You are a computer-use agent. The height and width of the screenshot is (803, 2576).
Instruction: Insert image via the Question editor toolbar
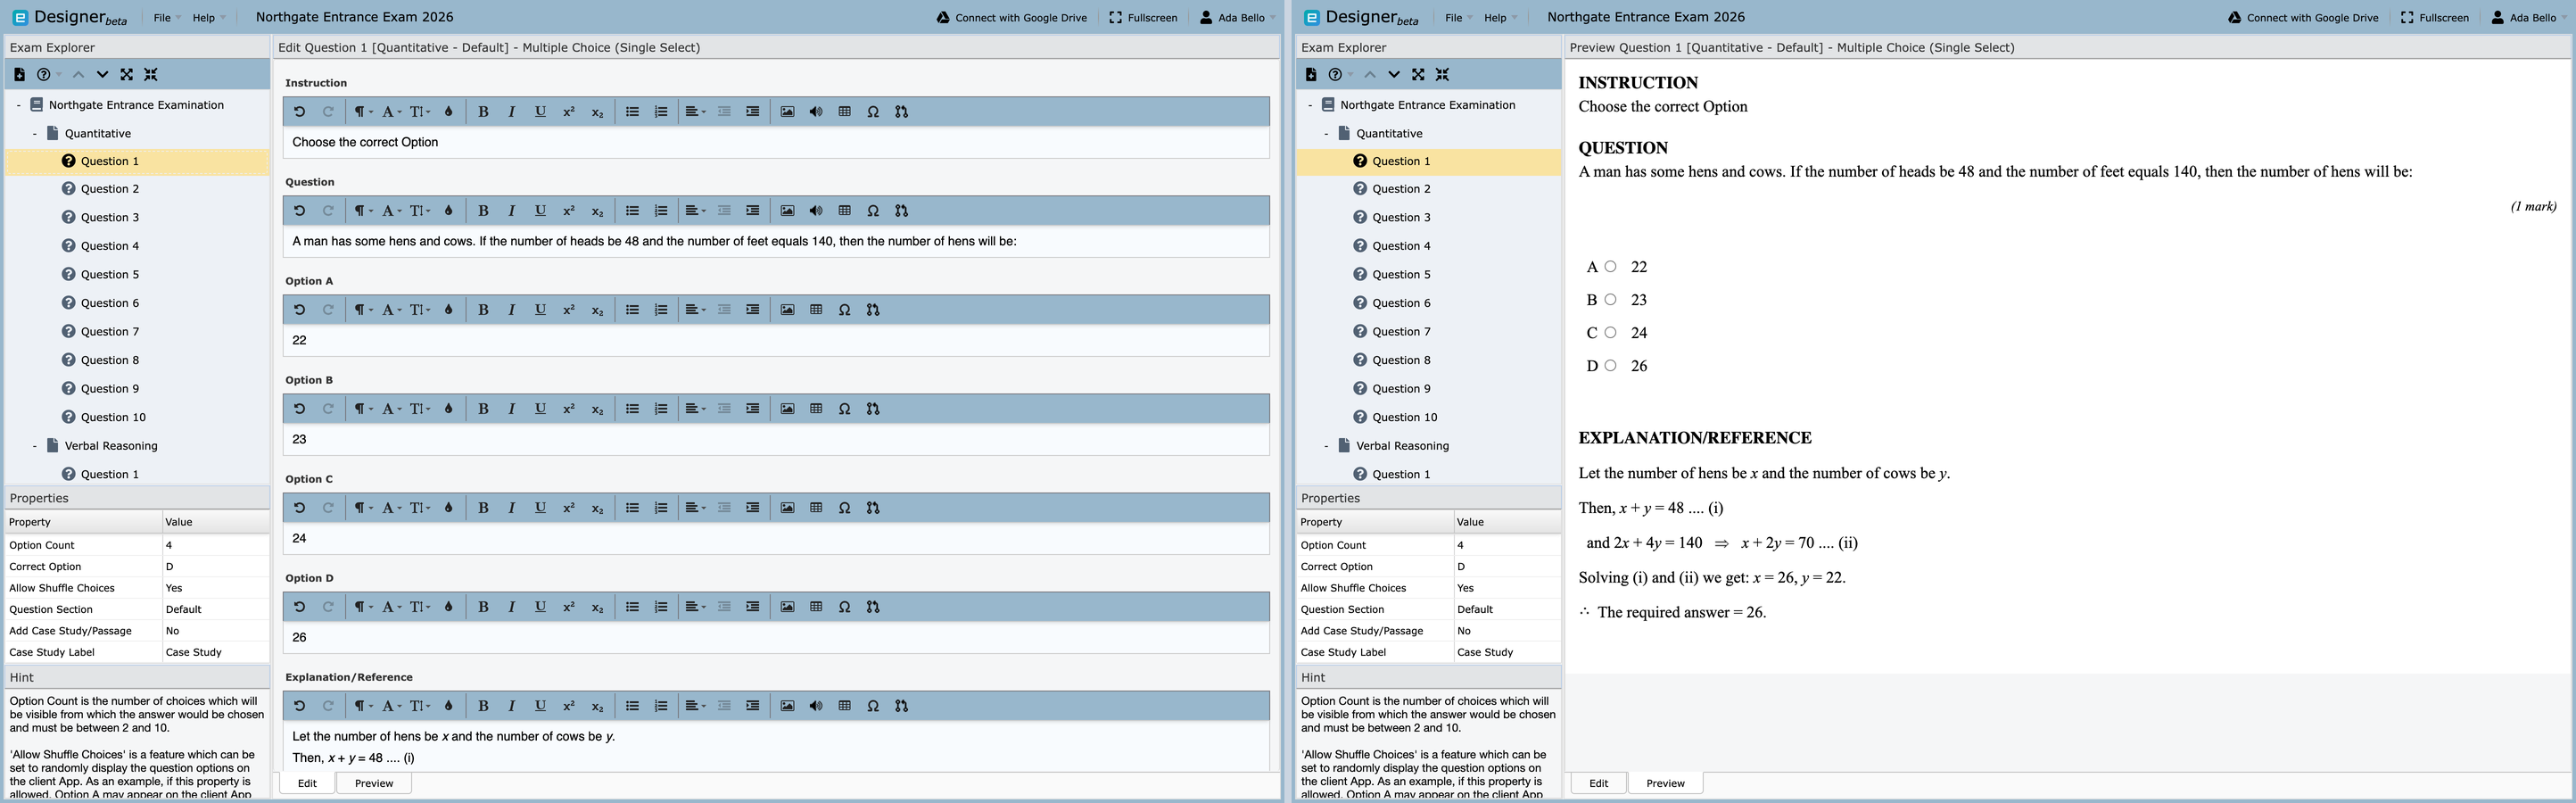[x=788, y=211]
